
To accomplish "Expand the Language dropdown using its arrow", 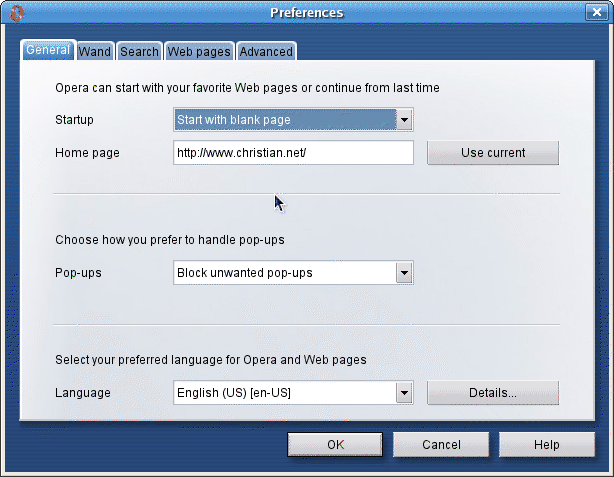I will coord(404,393).
